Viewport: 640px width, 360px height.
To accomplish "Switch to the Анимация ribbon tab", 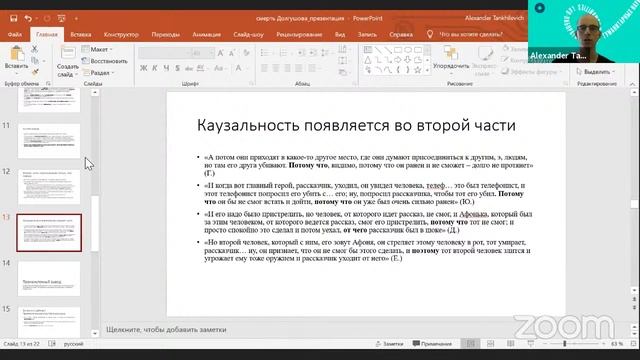I will coord(207,34).
